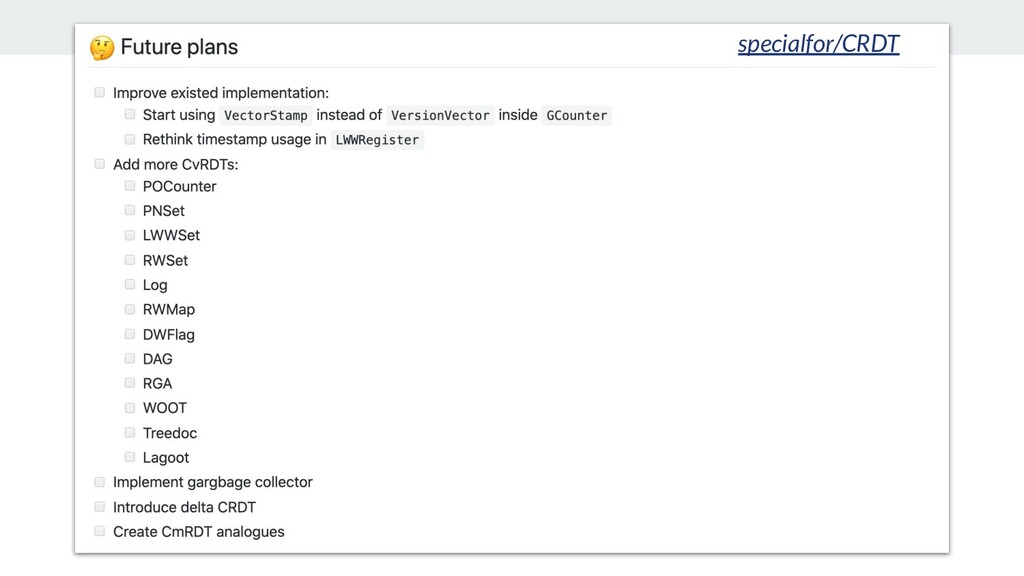Check the RGA checkbox
1024x576 pixels.
click(130, 383)
